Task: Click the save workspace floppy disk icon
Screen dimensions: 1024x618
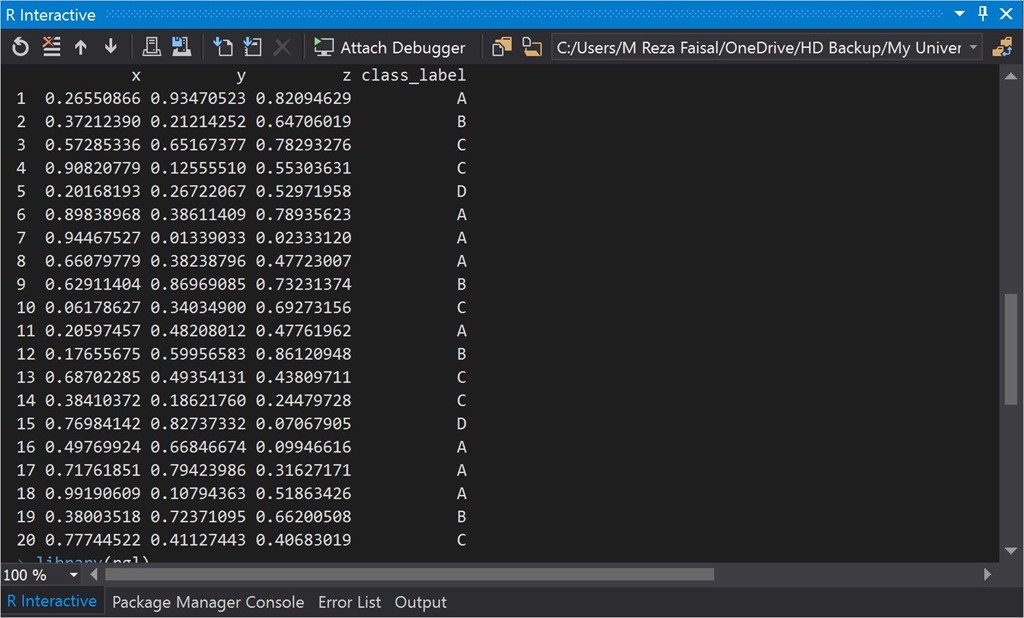Action: (181, 47)
